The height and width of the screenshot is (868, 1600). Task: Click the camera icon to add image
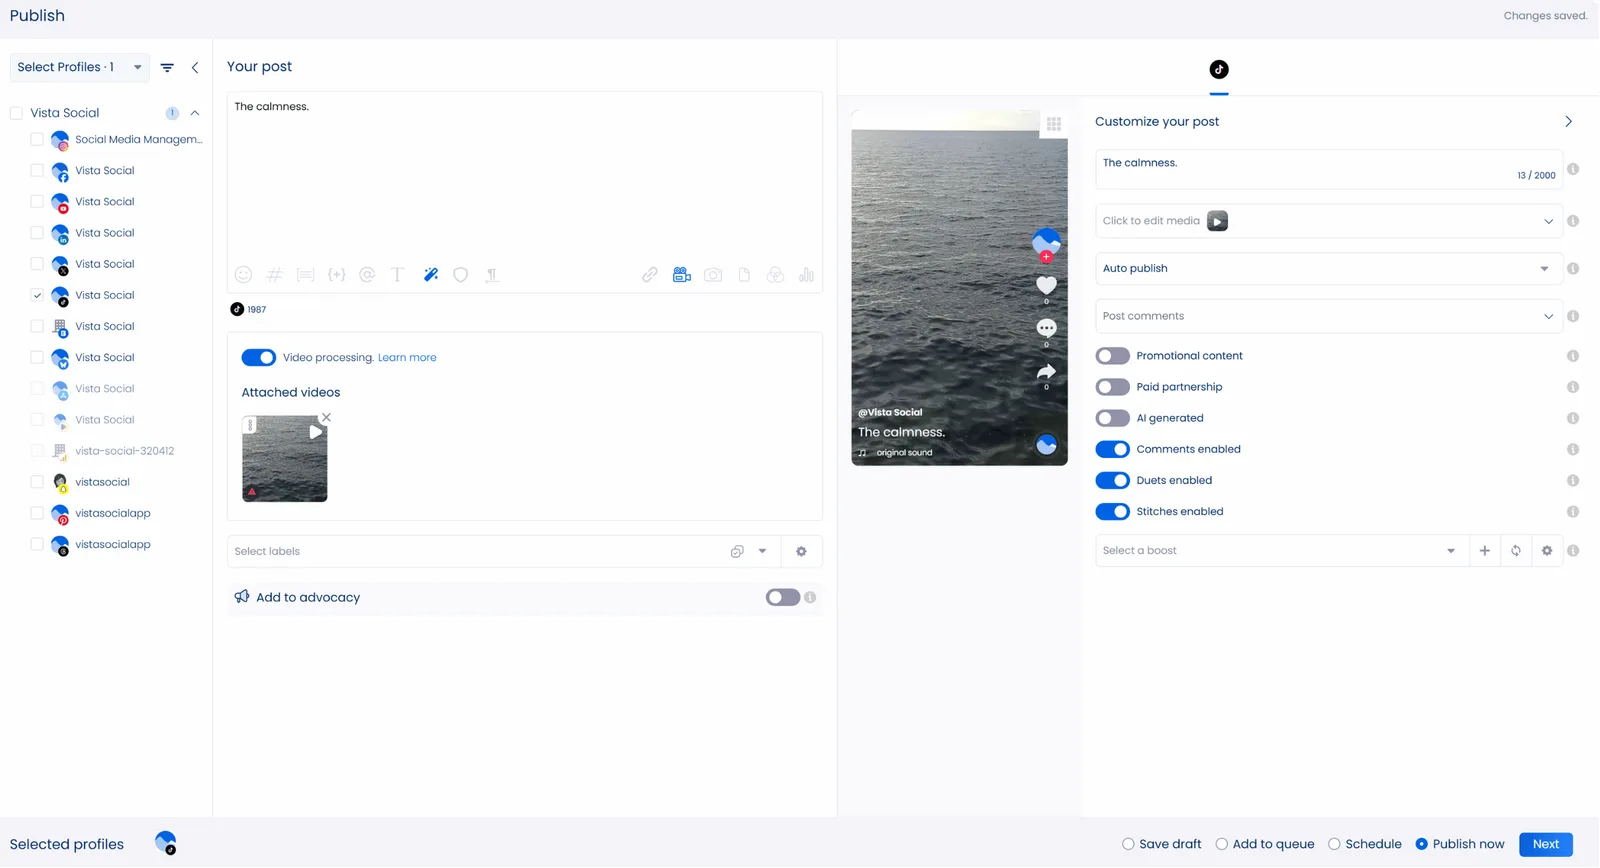pyautogui.click(x=713, y=275)
